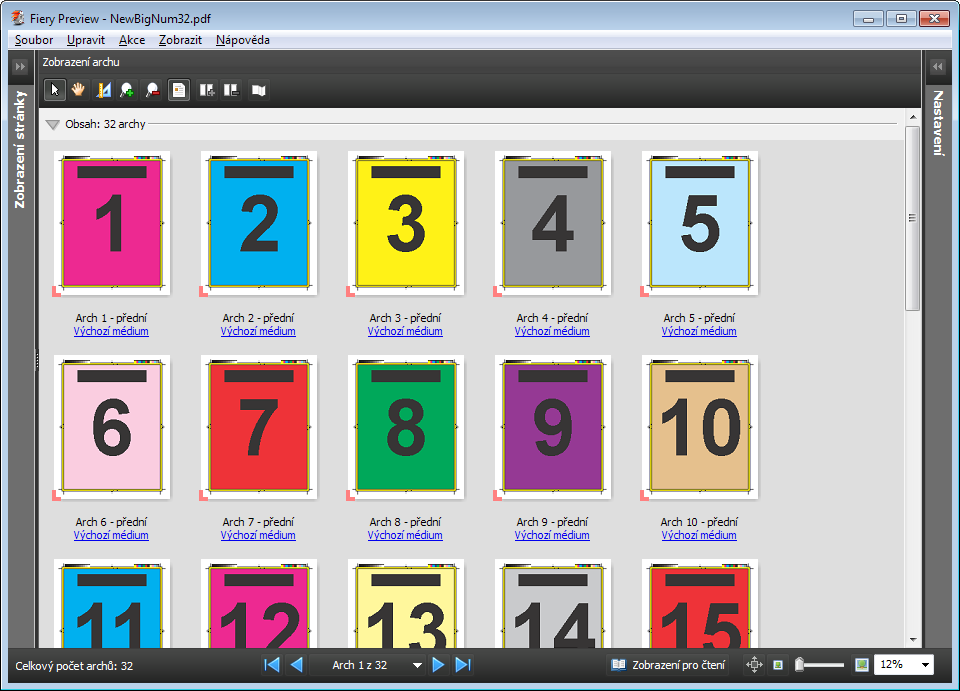Select the gray sheet 4 thumbnail

pyautogui.click(x=553, y=223)
